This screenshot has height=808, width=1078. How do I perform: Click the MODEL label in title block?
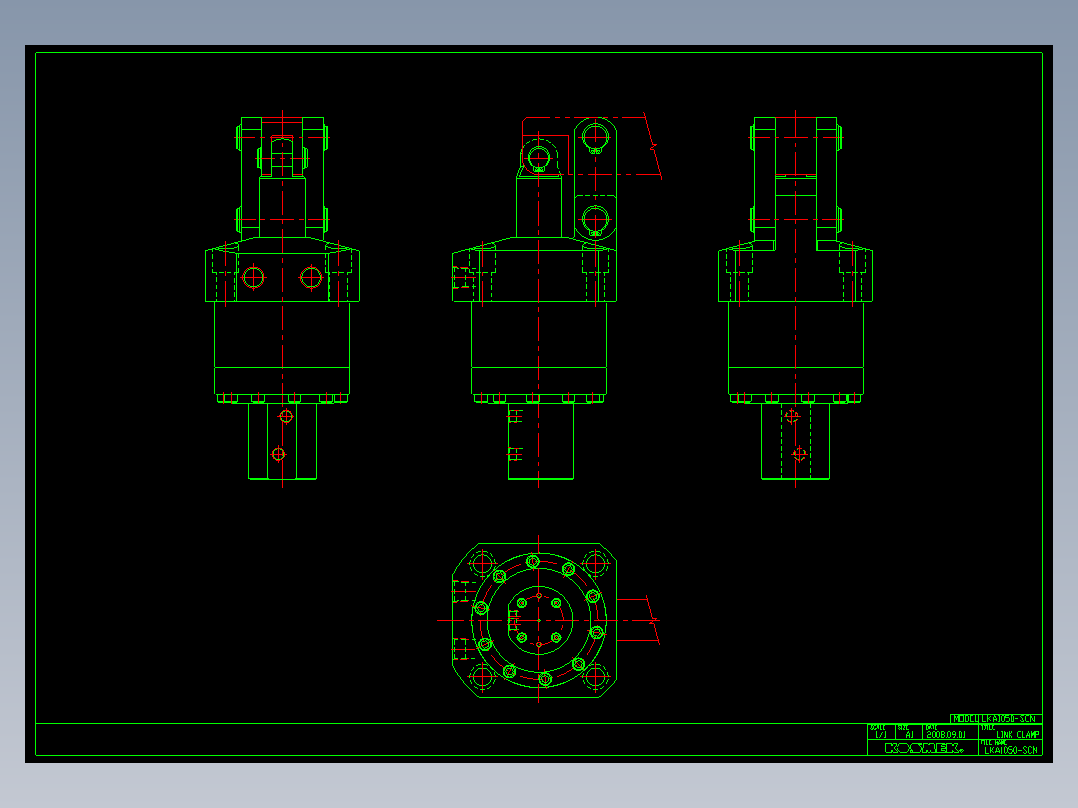[x=965, y=719]
